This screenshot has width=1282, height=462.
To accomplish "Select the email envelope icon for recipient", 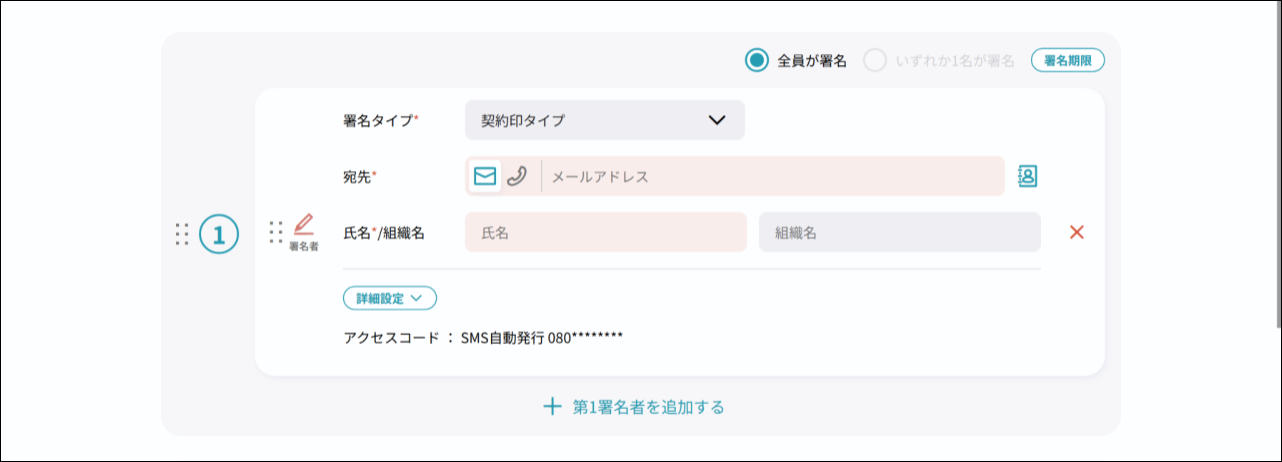I will (x=485, y=176).
